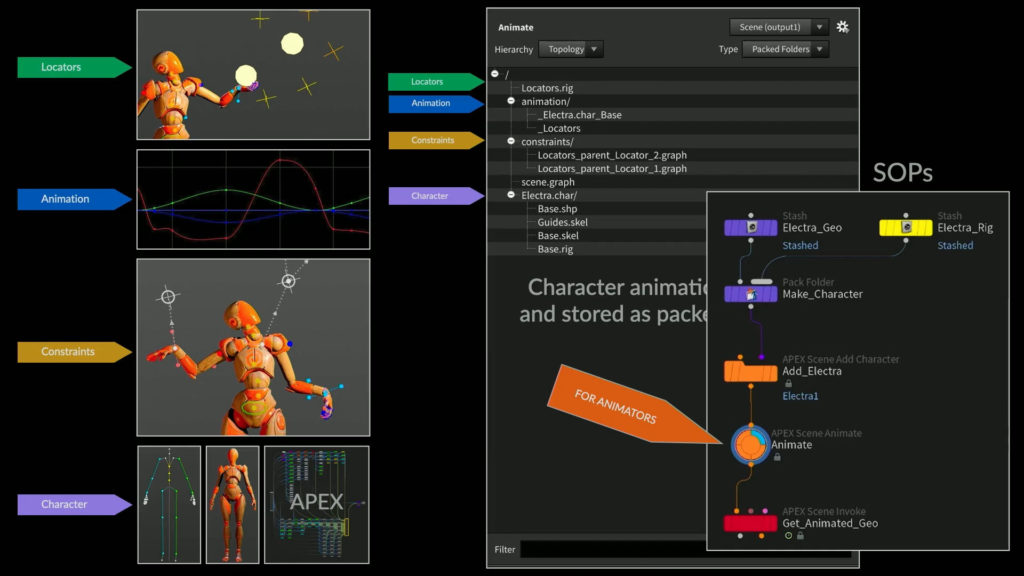Click the Make_Character Pack Folder node icon

(750, 292)
